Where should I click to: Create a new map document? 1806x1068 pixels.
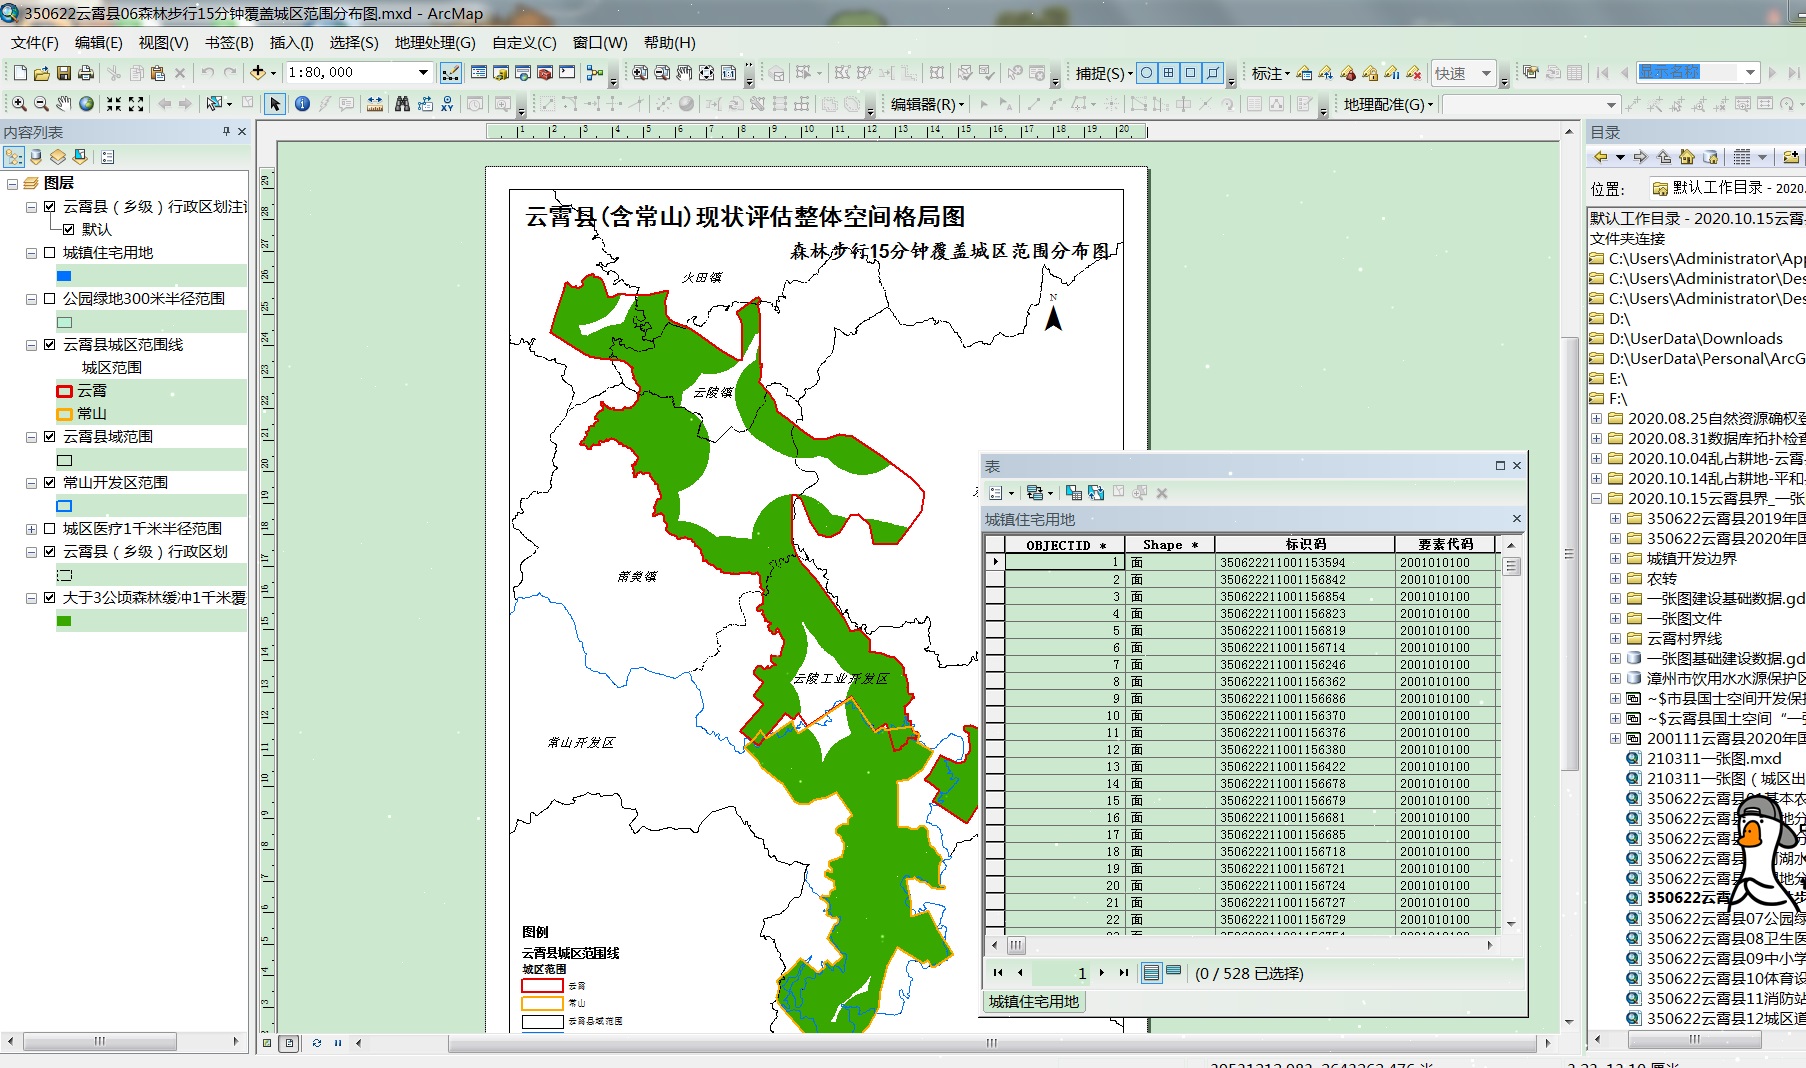coord(20,73)
